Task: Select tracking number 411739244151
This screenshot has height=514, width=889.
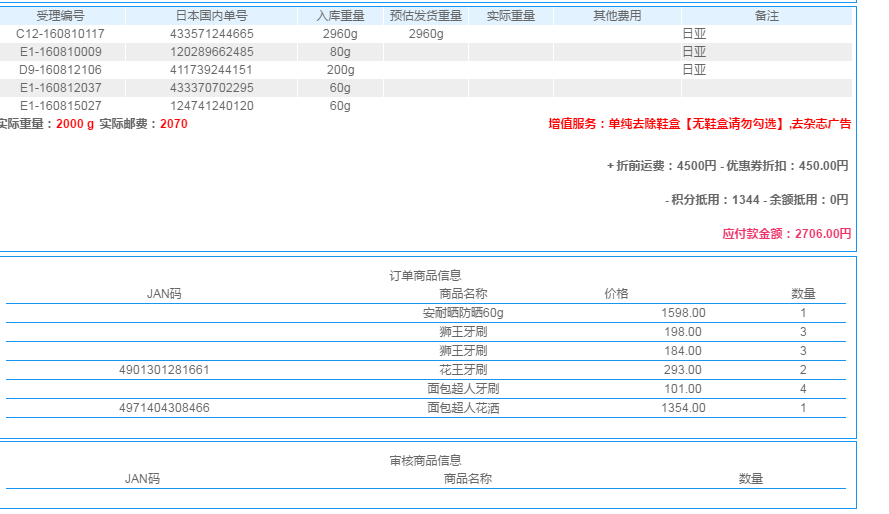Action: click(x=211, y=70)
